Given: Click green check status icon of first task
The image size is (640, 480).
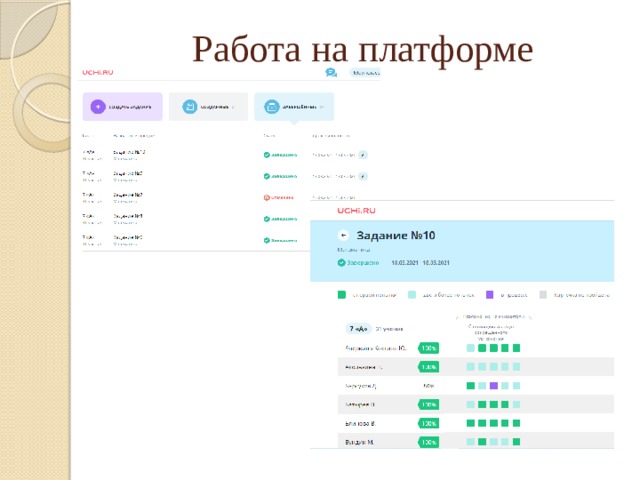Looking at the screenshot, I should [267, 155].
